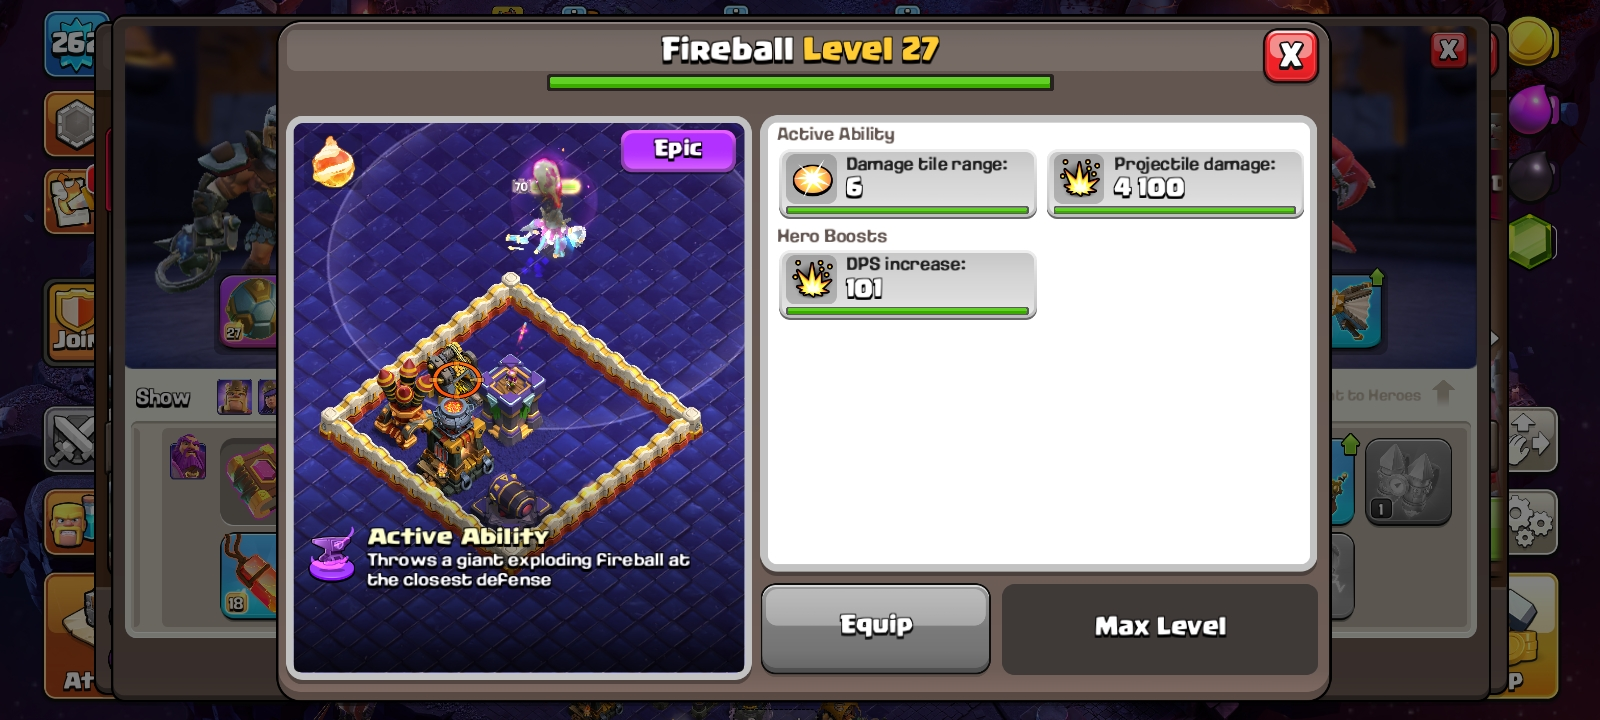Select the Damage tile range icon
Image resolution: width=1600 pixels, height=720 pixels.
click(x=812, y=180)
